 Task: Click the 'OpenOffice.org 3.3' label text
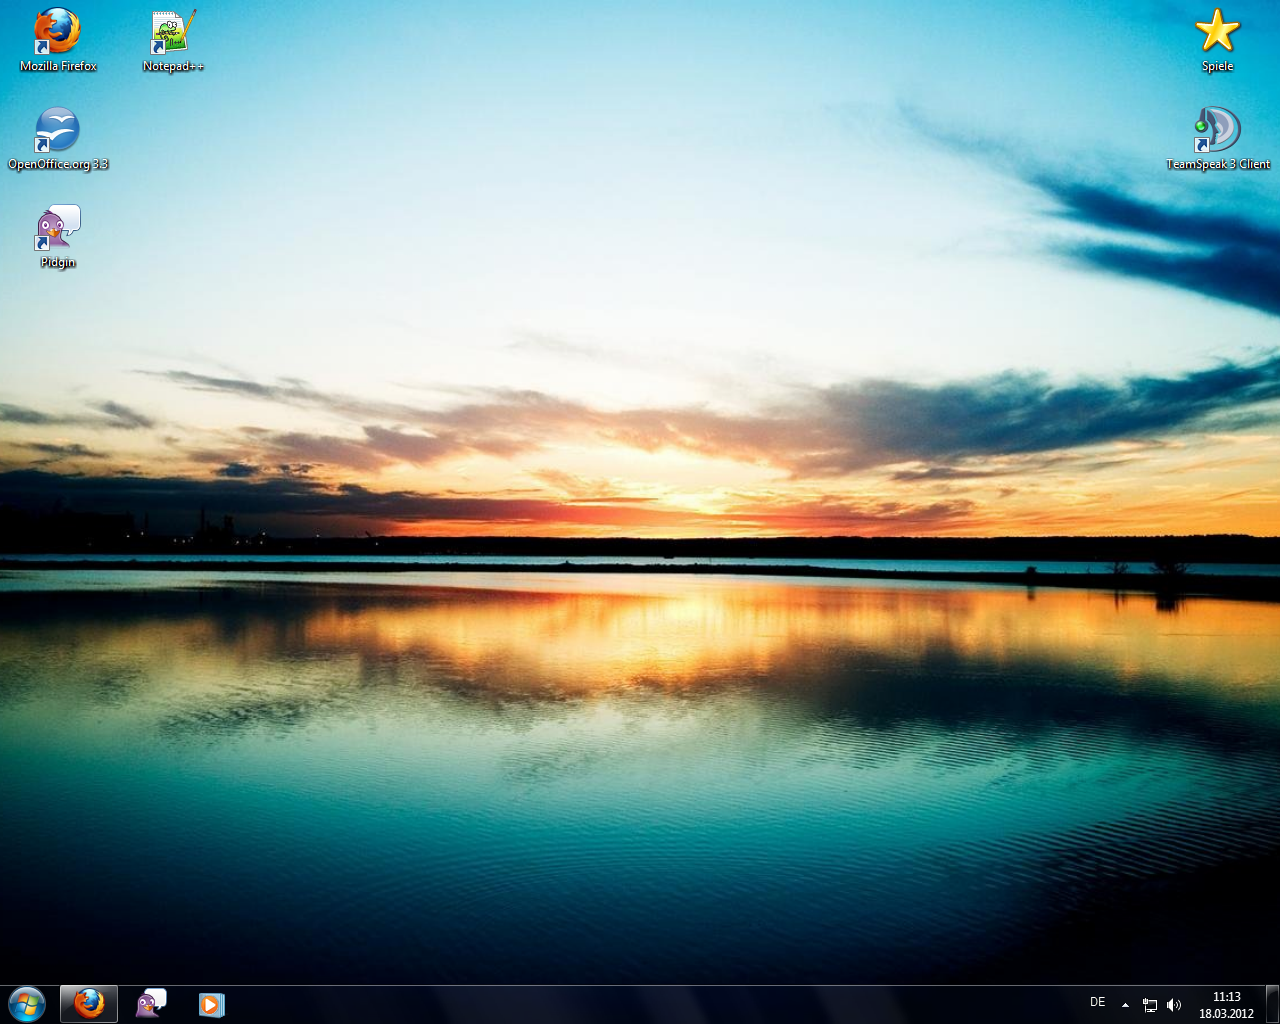coord(58,164)
